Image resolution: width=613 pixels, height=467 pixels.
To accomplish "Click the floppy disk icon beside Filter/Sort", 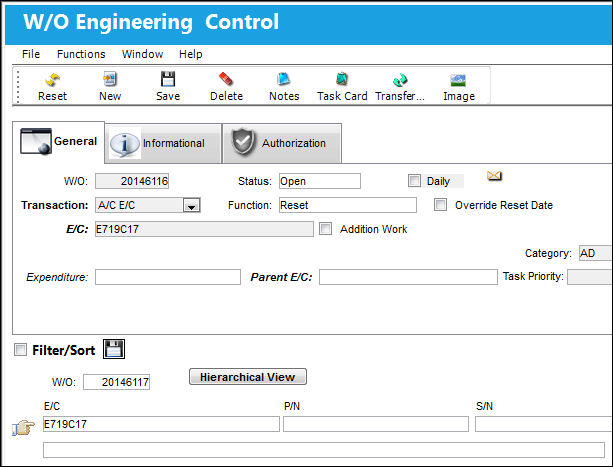I will pyautogui.click(x=114, y=349).
